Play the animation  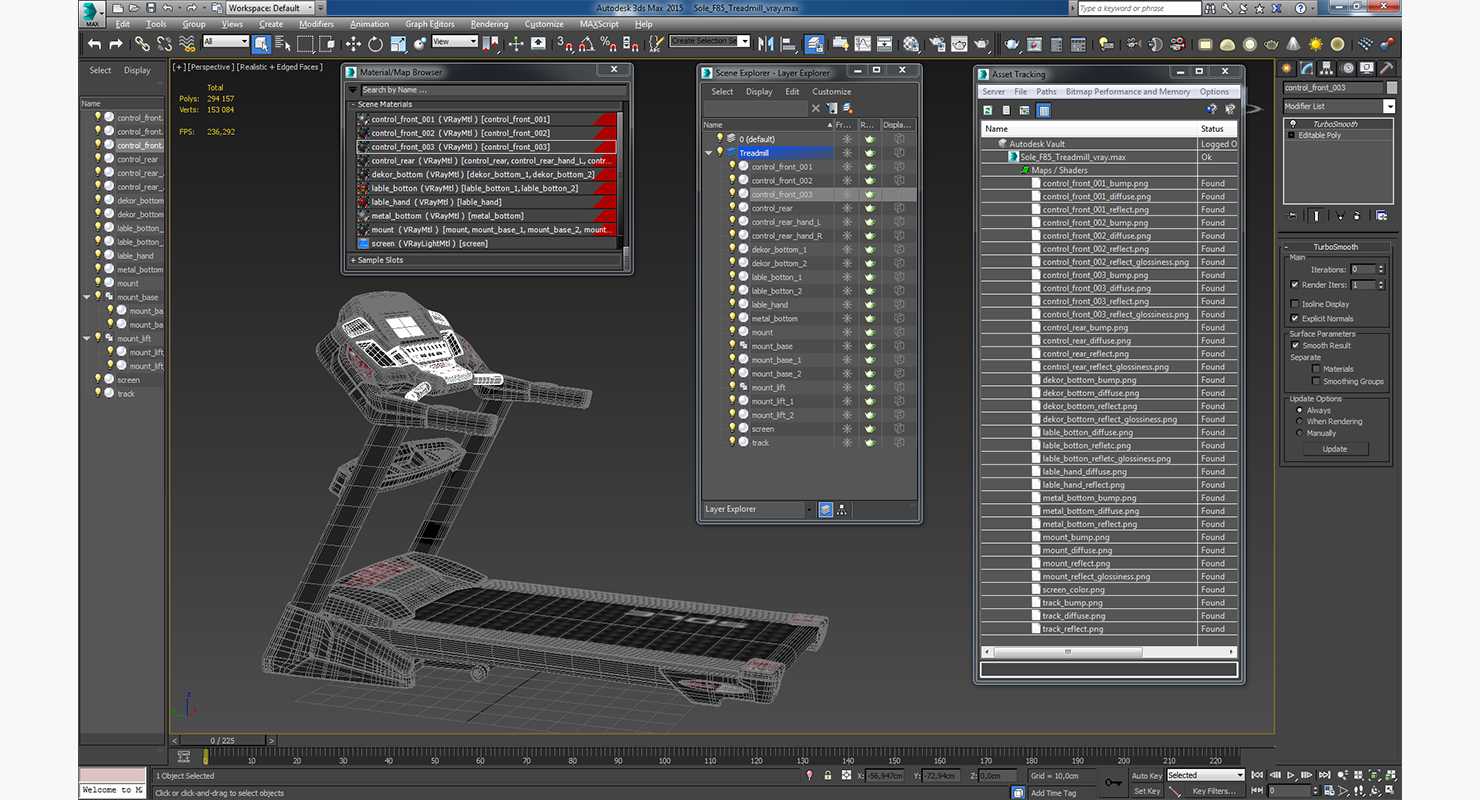click(x=1291, y=775)
